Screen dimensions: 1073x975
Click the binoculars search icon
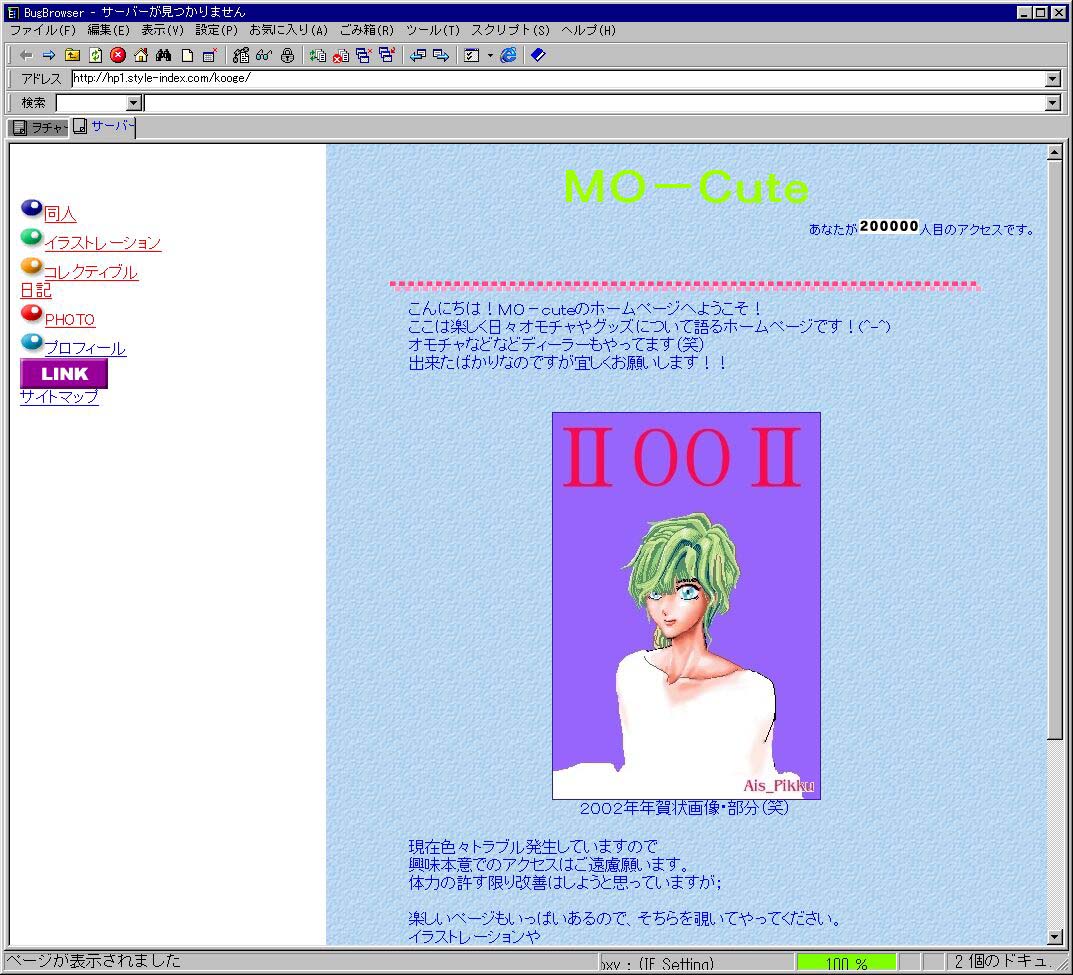(x=164, y=55)
